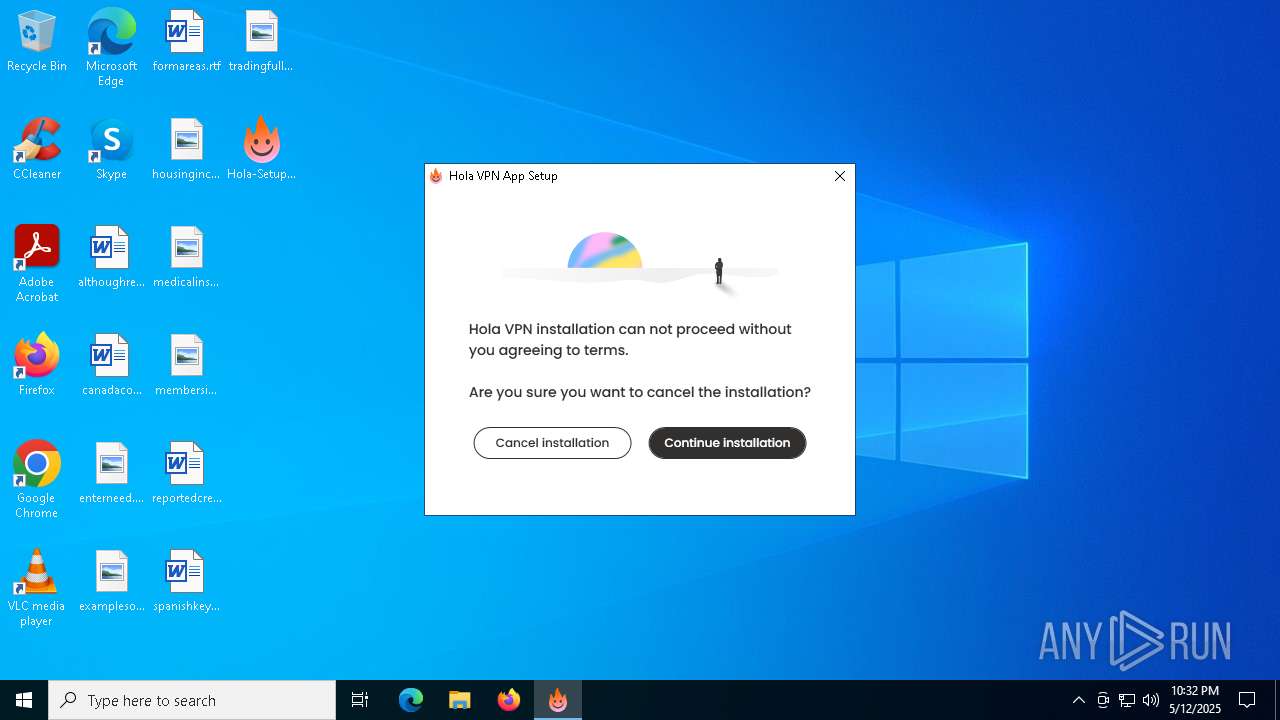The image size is (1280, 720).
Task: Select the Skype desktop shortcut
Action: [111, 150]
